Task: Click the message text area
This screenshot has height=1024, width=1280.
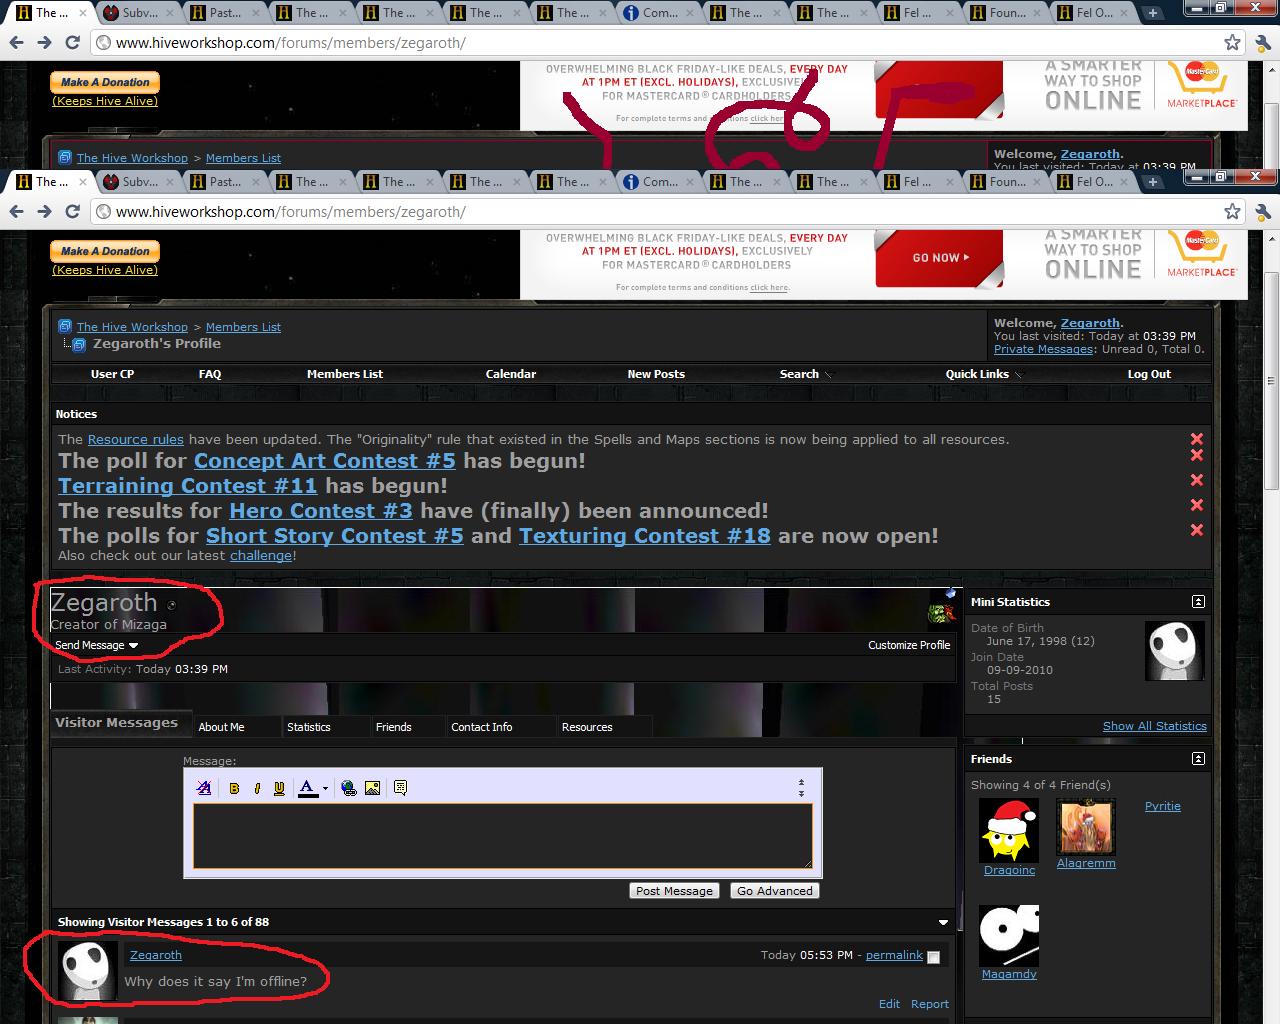Action: [503, 836]
